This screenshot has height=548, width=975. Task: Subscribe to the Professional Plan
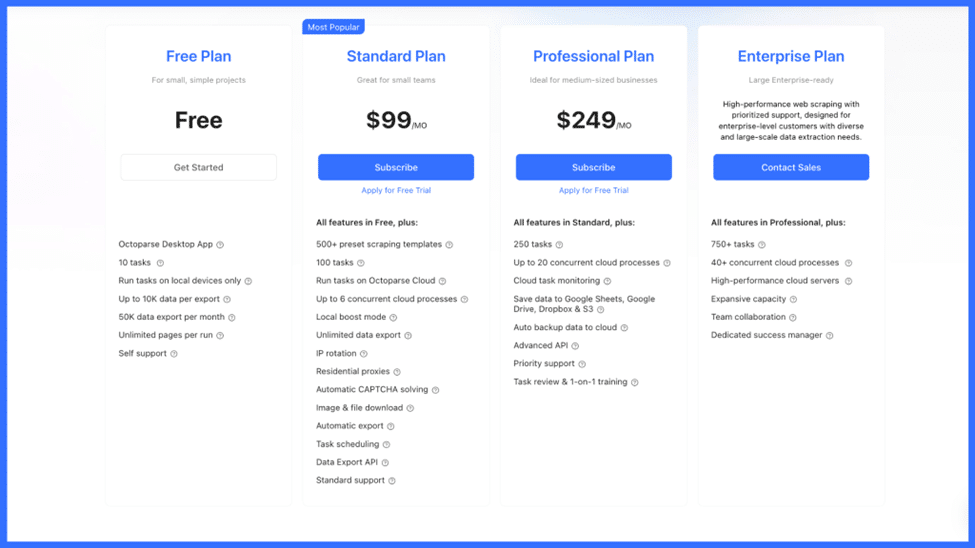[x=594, y=167]
